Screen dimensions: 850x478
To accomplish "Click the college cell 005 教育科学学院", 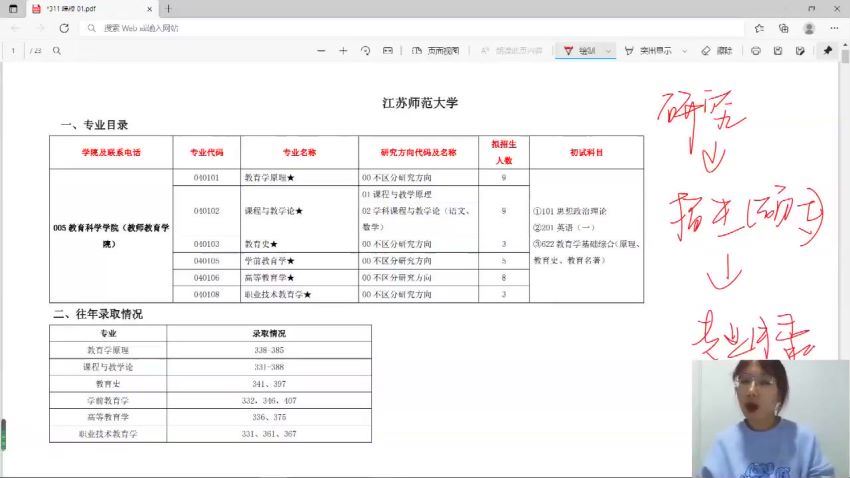I will tap(111, 236).
